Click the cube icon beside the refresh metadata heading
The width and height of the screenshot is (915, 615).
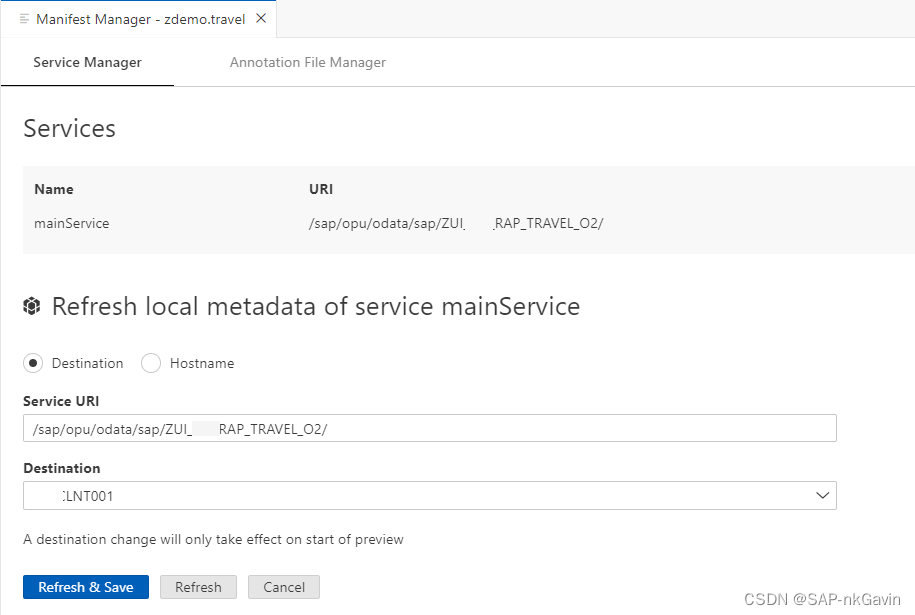coord(32,307)
